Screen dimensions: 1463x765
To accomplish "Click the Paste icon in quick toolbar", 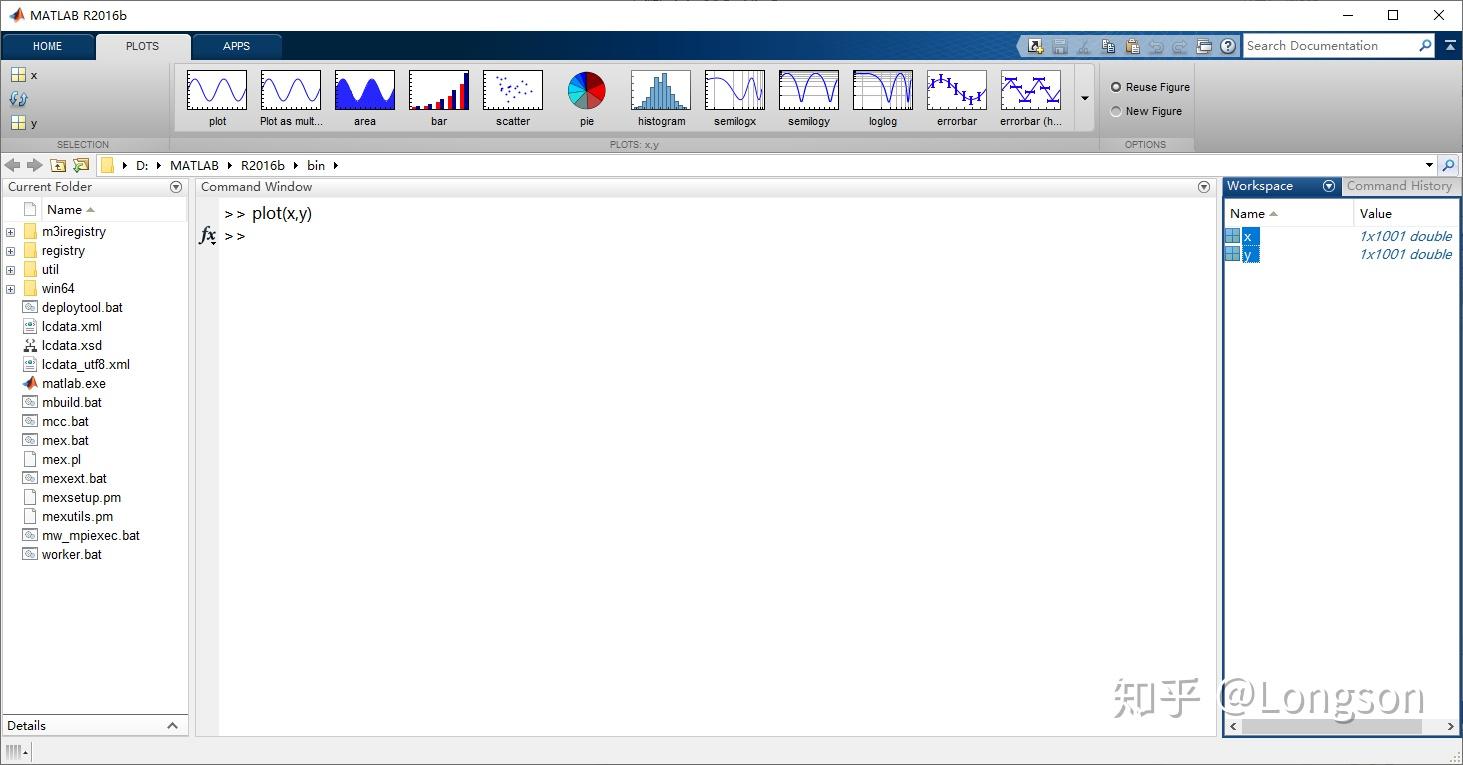I will coord(1132,46).
